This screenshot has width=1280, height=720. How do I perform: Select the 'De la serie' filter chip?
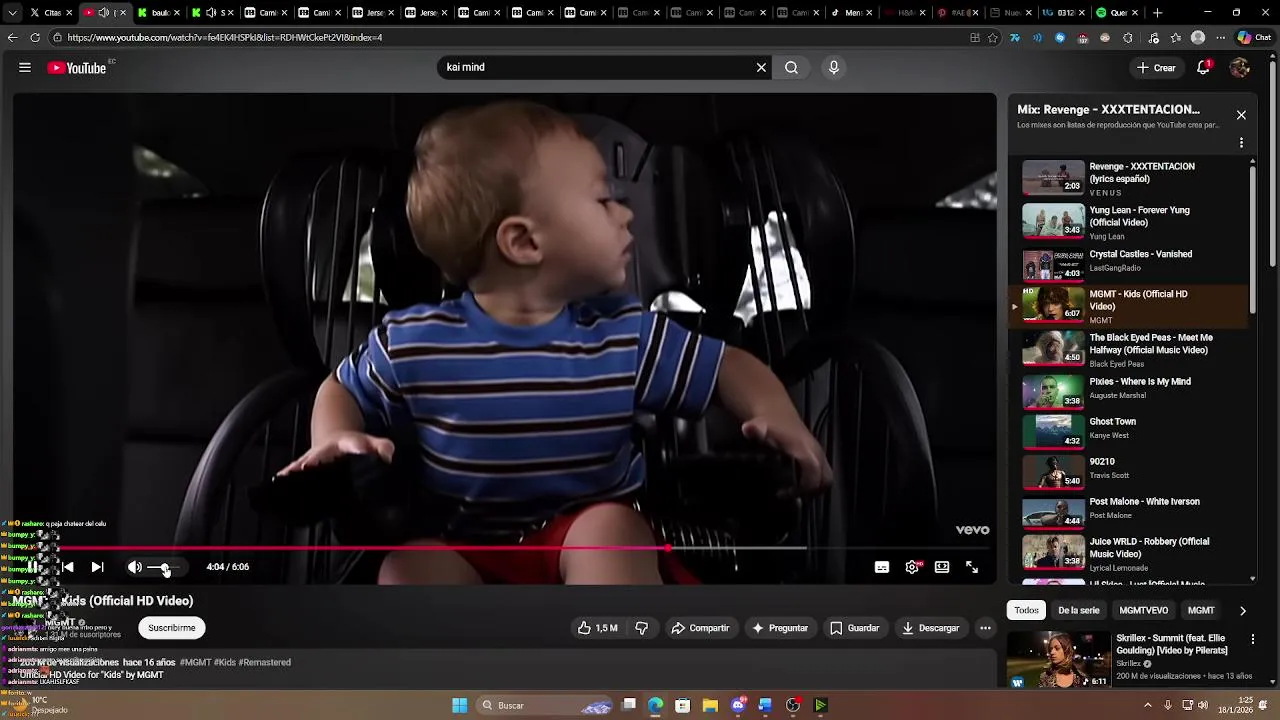tap(1078, 610)
